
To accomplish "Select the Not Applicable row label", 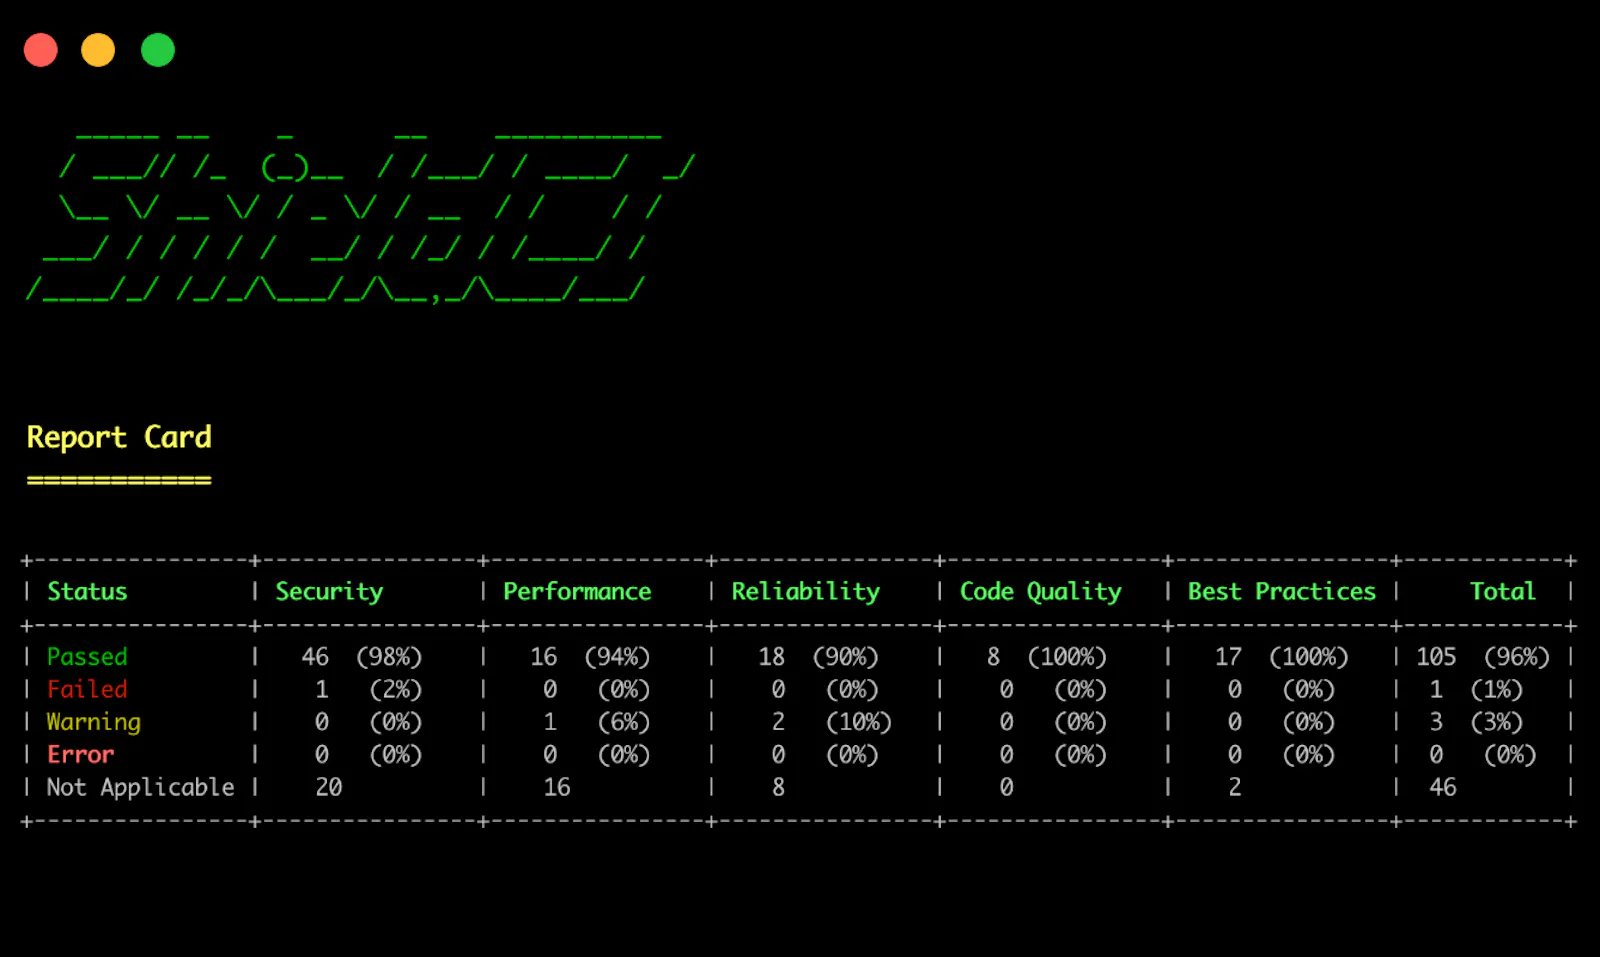I will [x=140, y=787].
